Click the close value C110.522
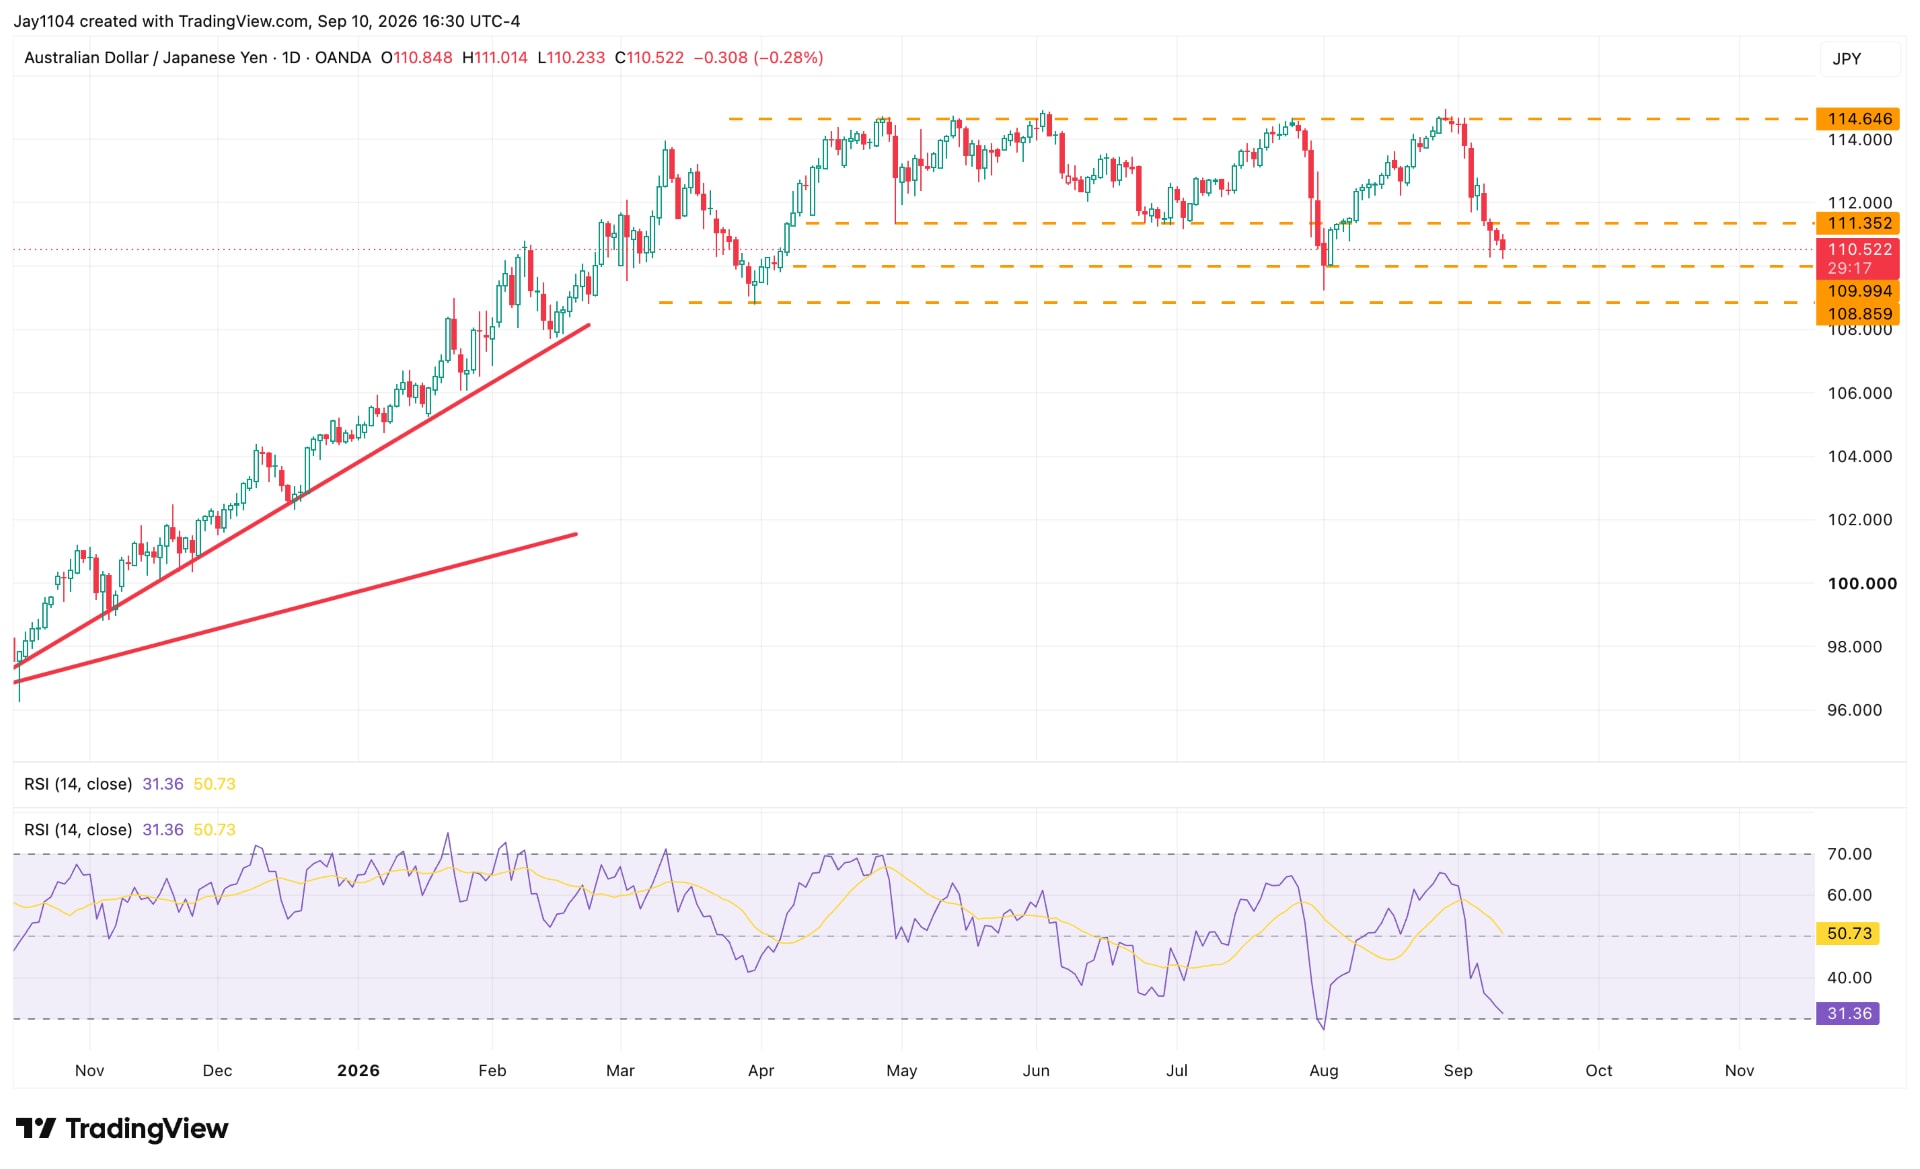Screen dimensions: 1920x1169 tap(649, 58)
